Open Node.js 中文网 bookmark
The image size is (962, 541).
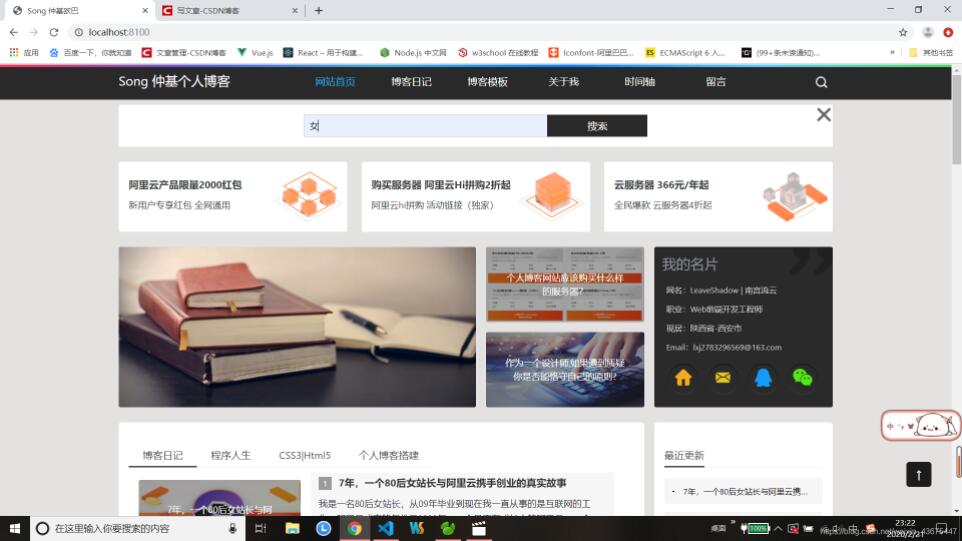(x=413, y=53)
